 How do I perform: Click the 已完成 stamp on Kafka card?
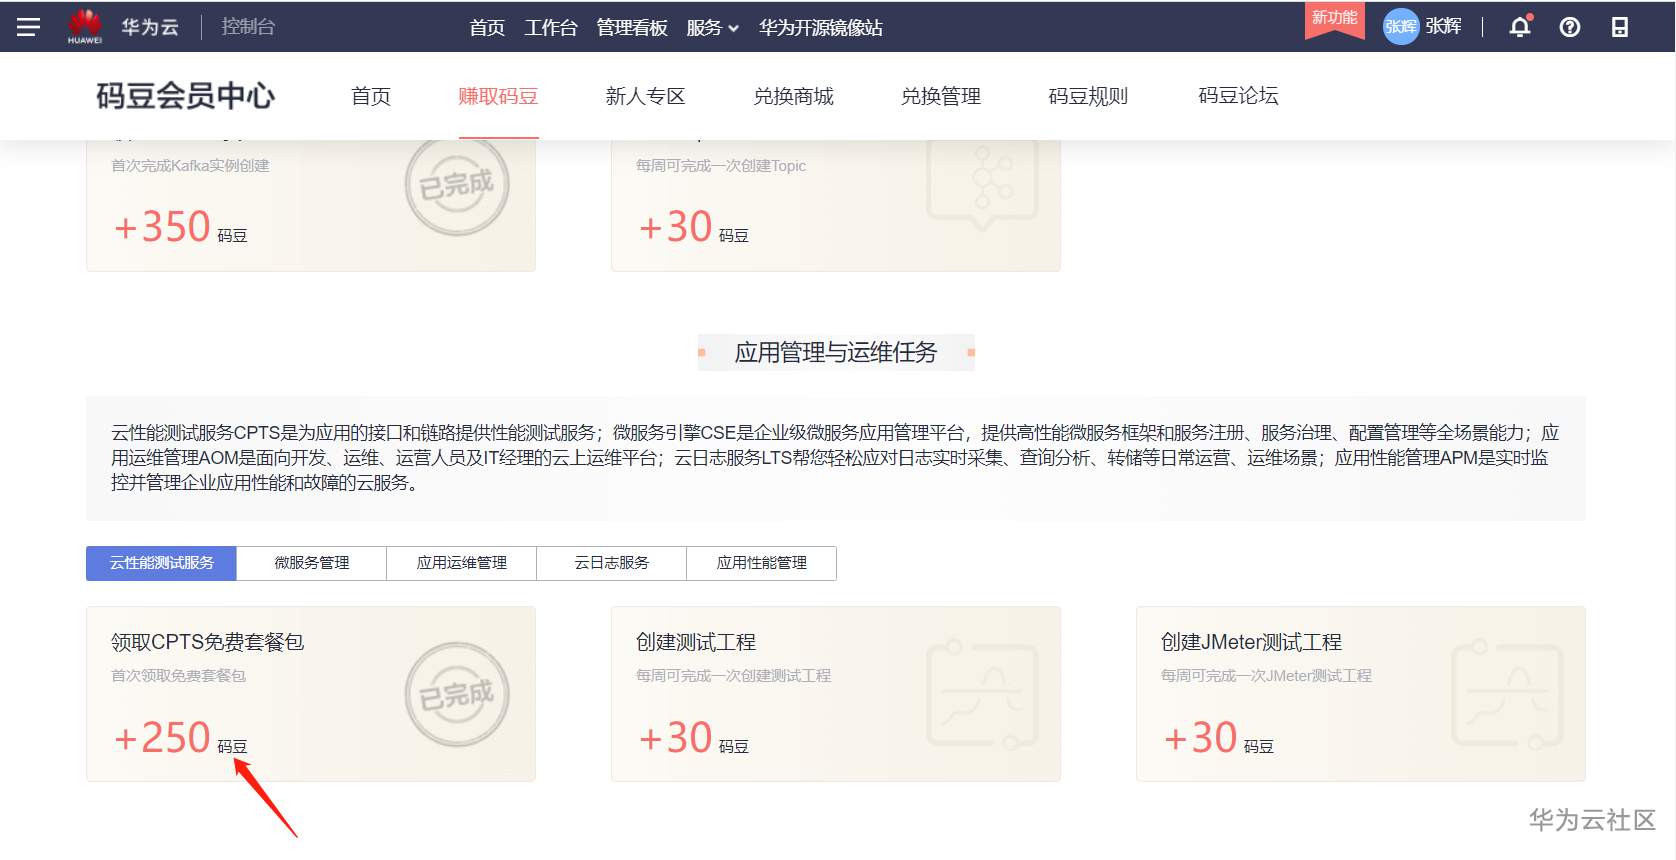pyautogui.click(x=457, y=185)
